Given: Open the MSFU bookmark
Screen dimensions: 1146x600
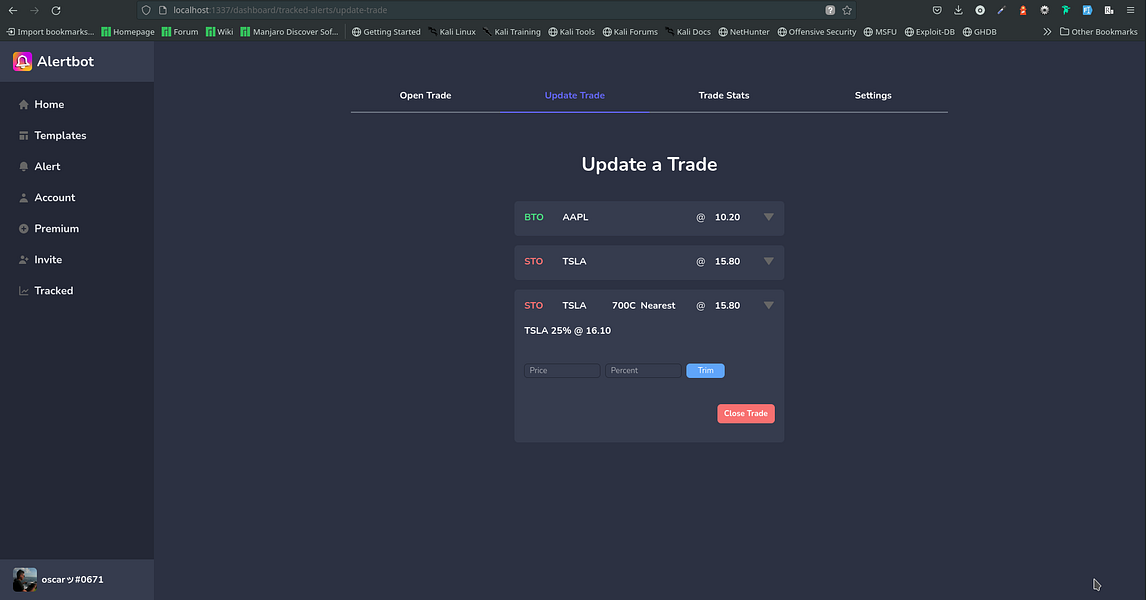Looking at the screenshot, I should tap(880, 31).
